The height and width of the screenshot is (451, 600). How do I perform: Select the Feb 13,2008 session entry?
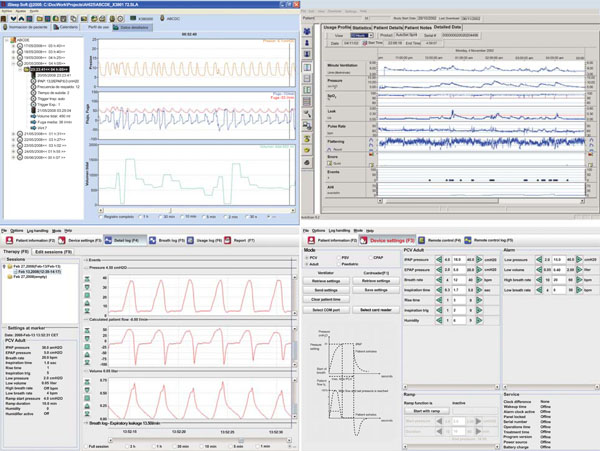pos(39,272)
